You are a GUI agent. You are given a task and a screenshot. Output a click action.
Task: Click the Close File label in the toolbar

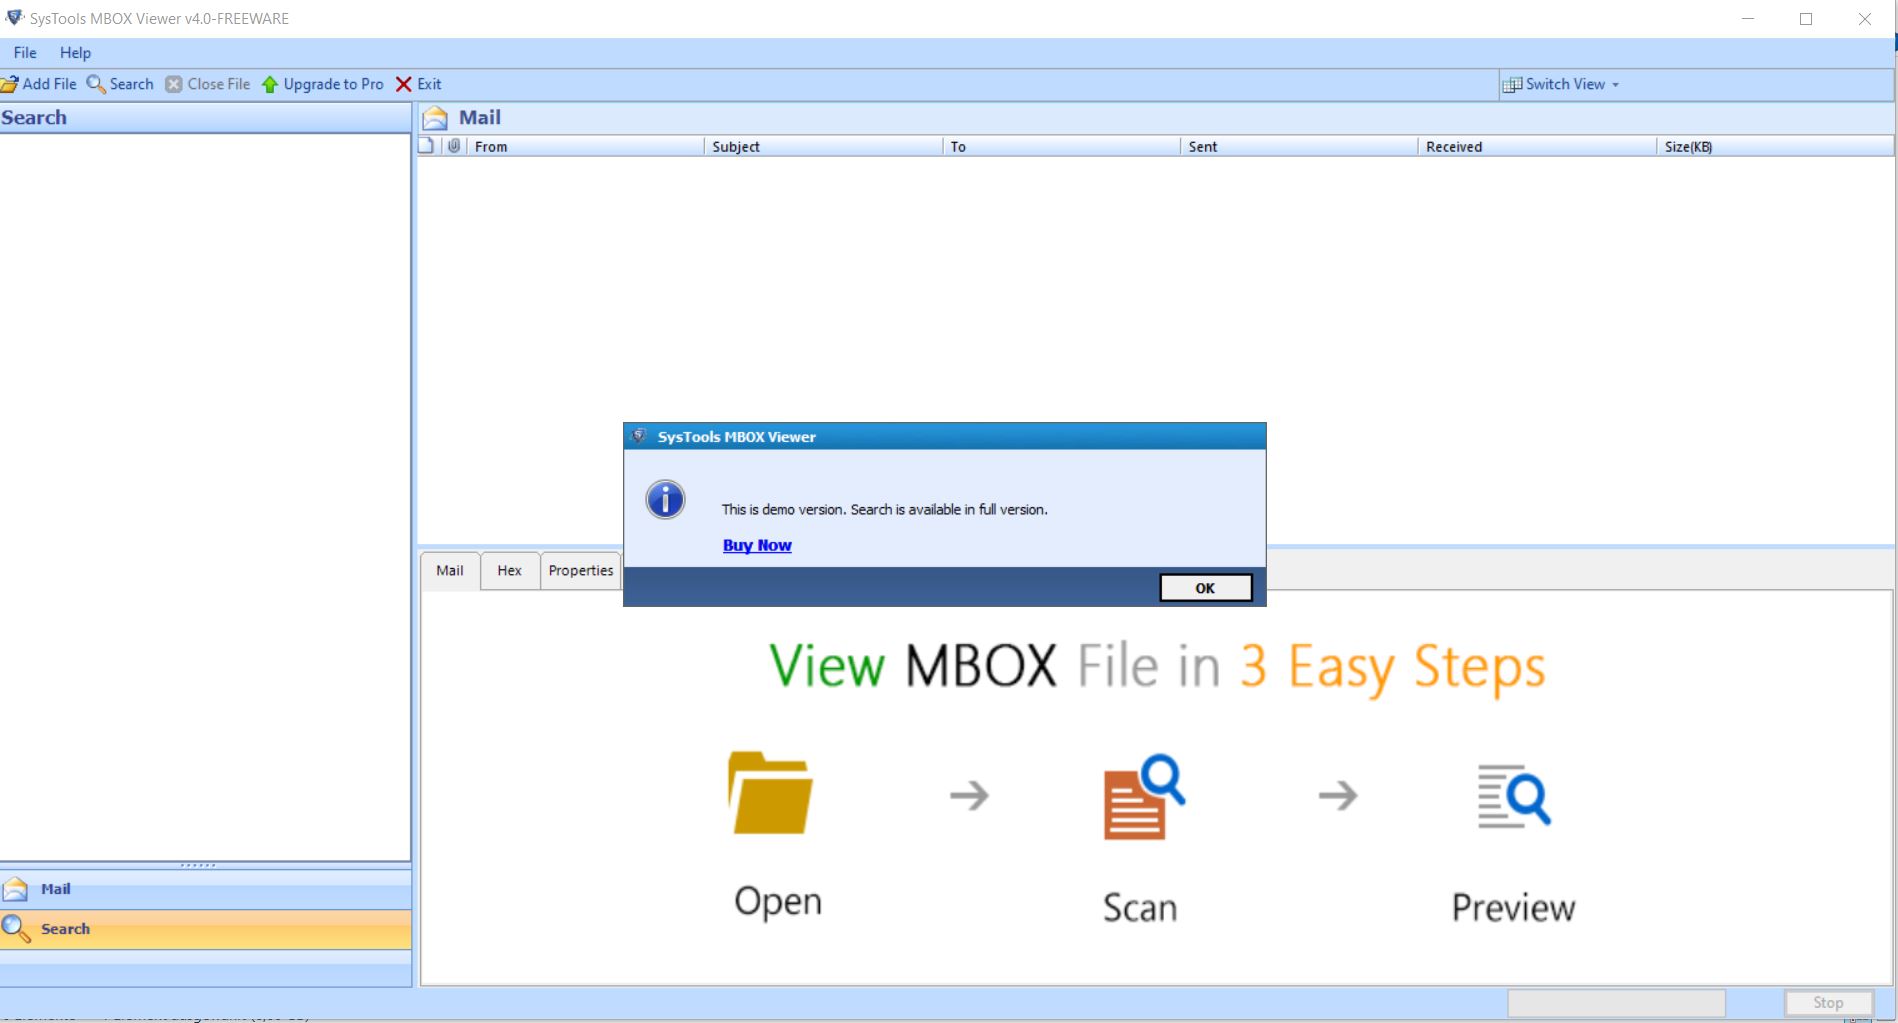pyautogui.click(x=219, y=84)
